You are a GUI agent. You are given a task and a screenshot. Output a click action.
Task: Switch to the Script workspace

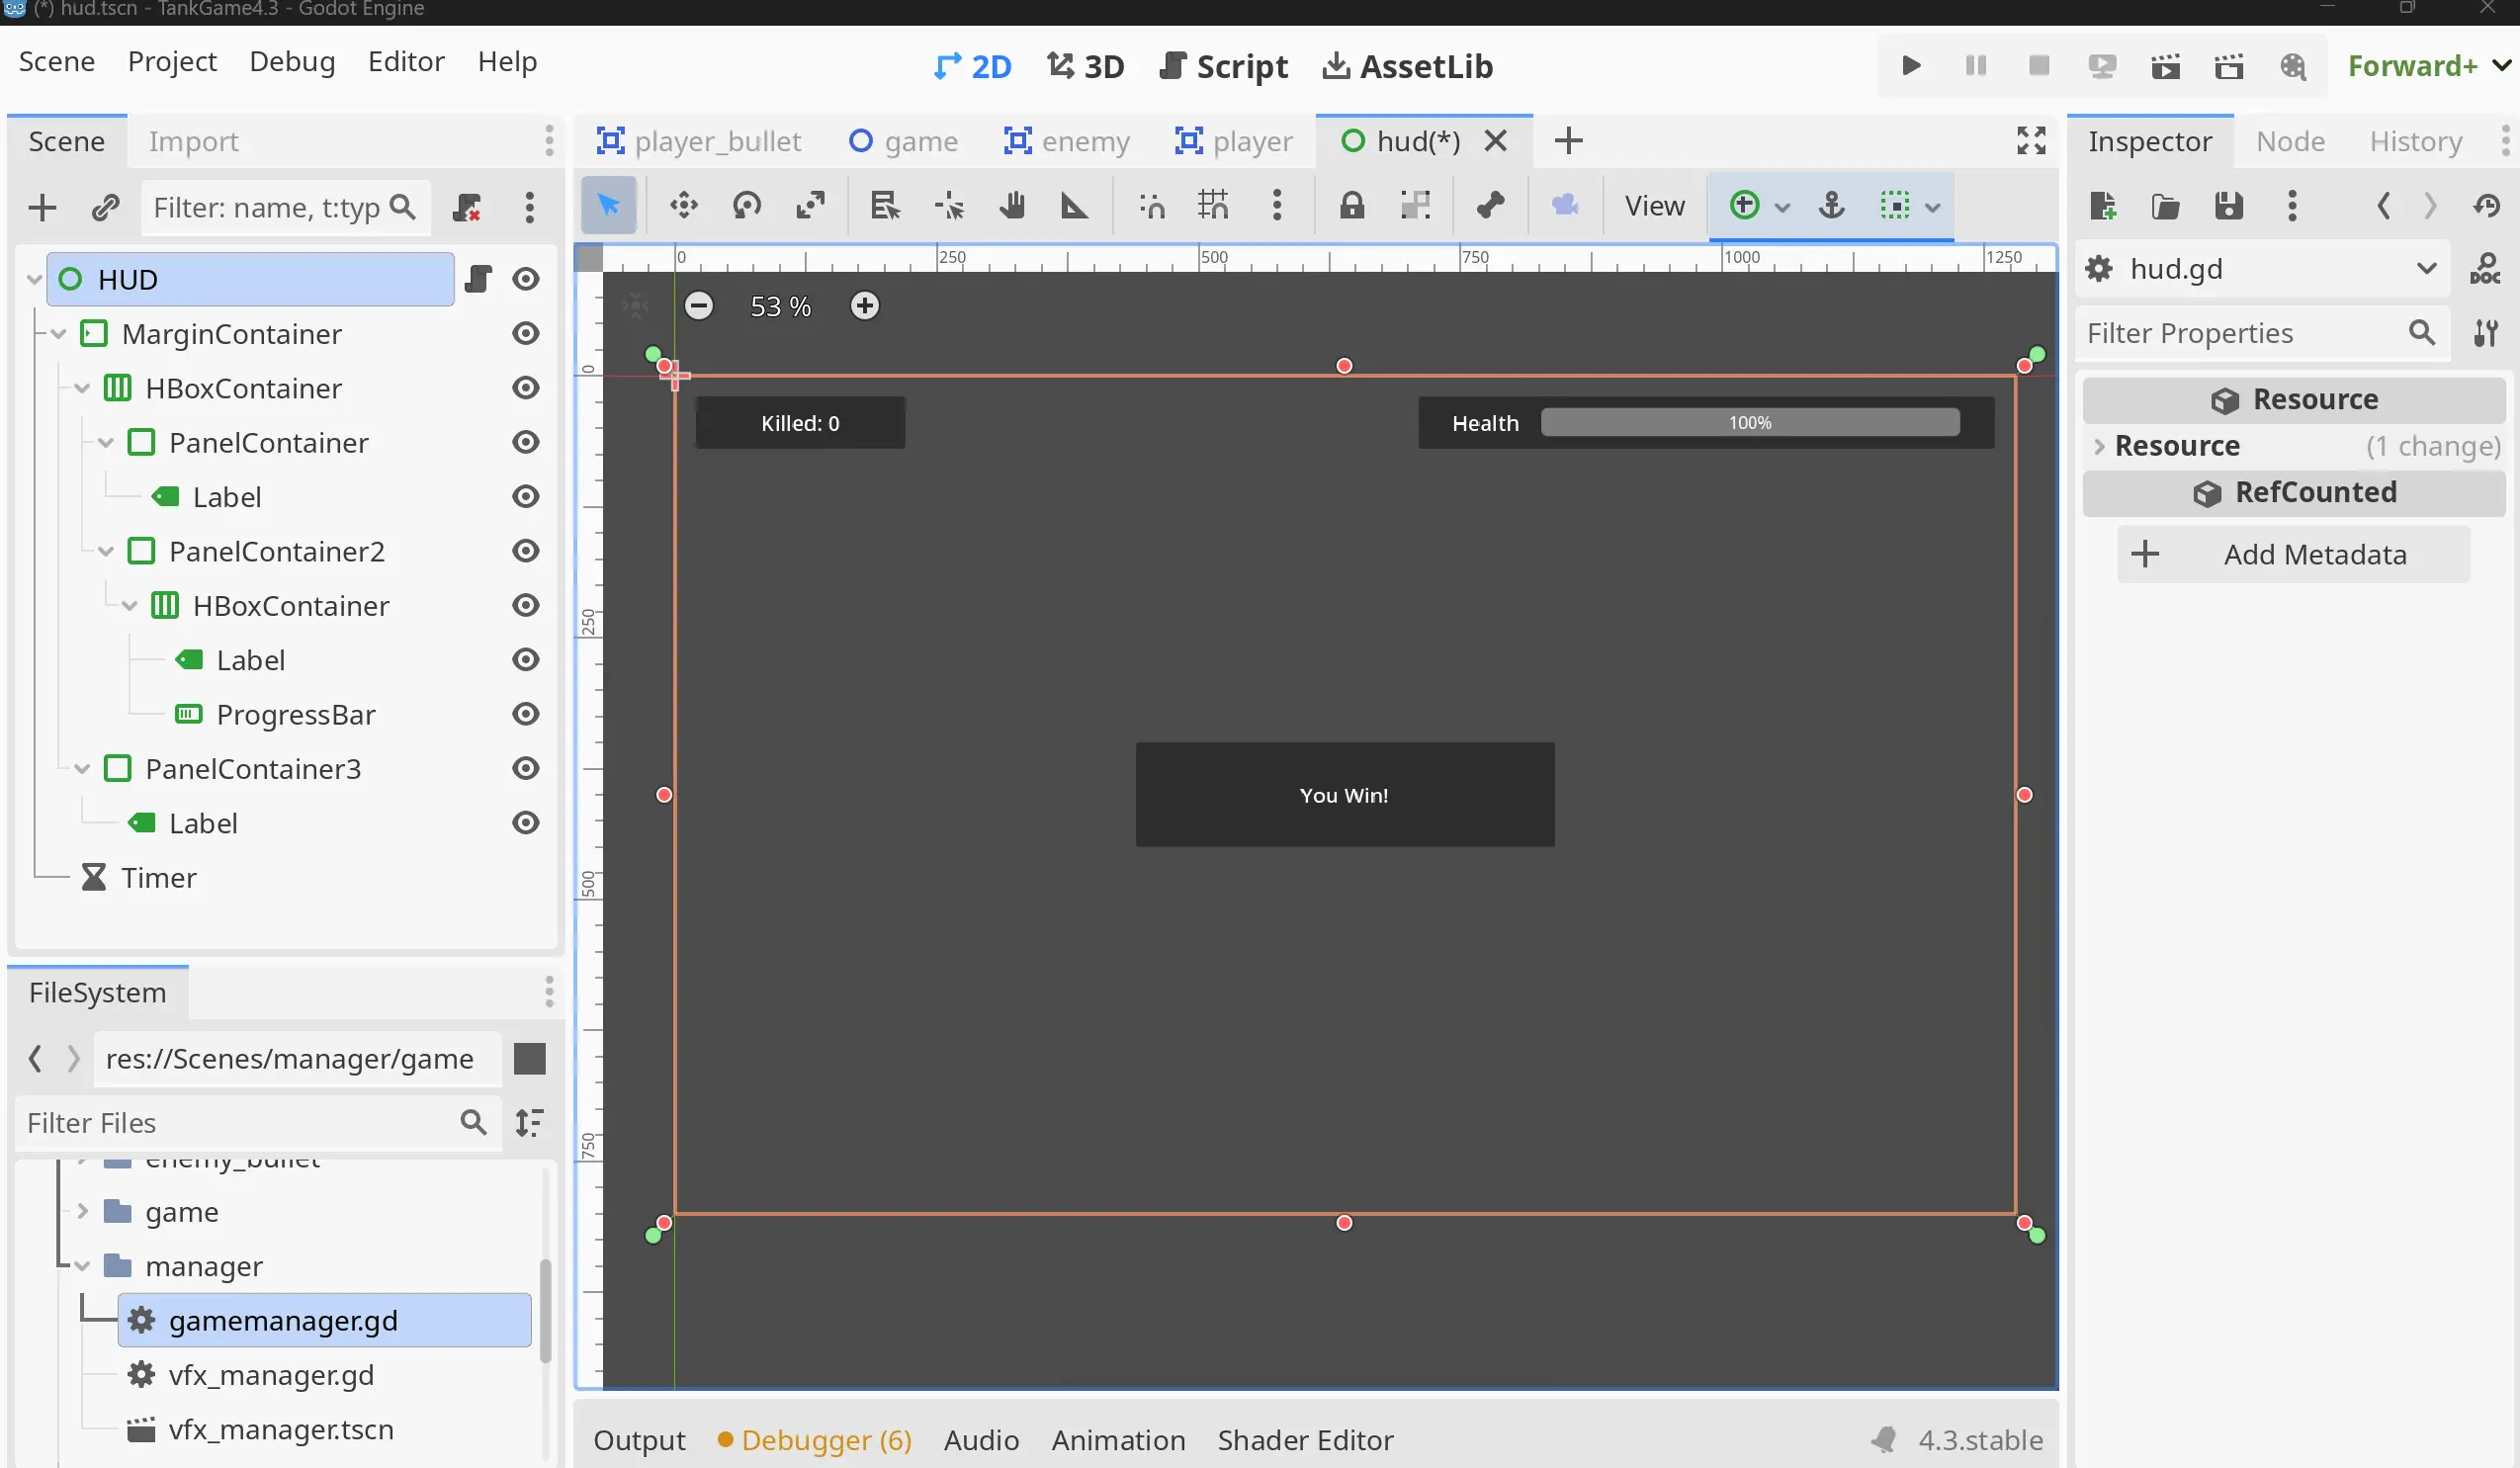tap(1224, 66)
